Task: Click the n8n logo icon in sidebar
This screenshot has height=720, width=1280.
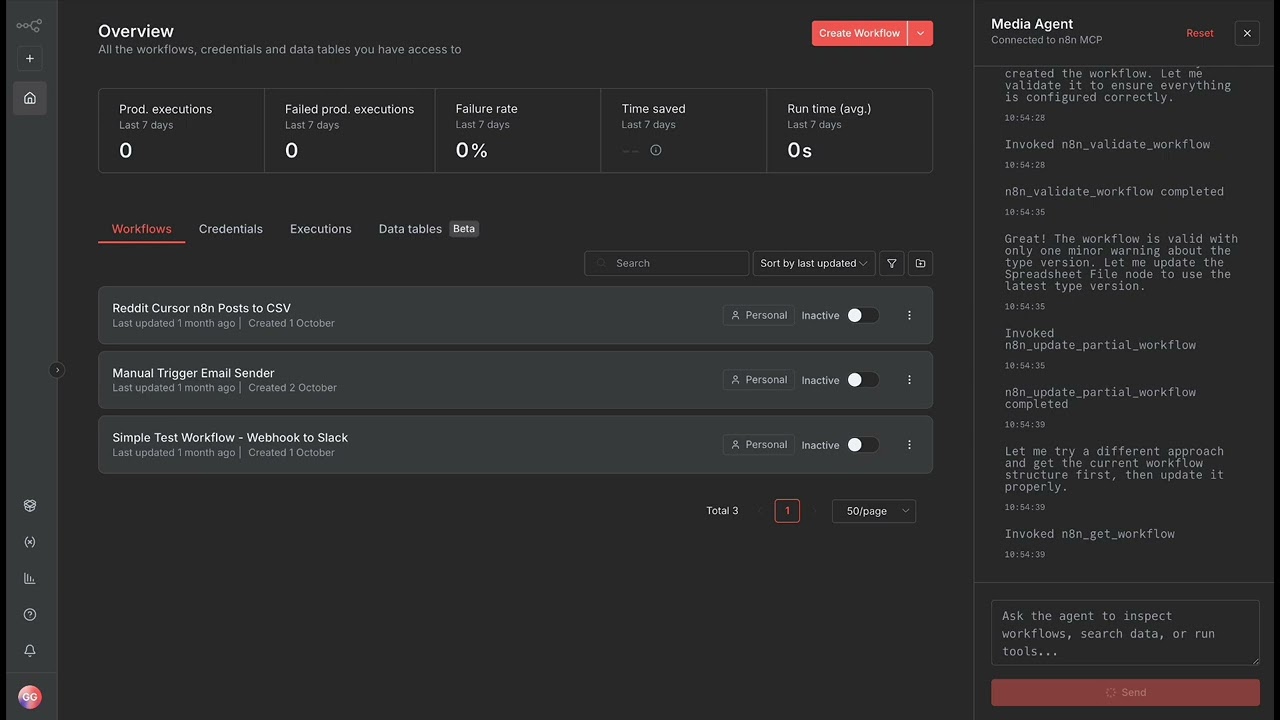Action: click(29, 26)
